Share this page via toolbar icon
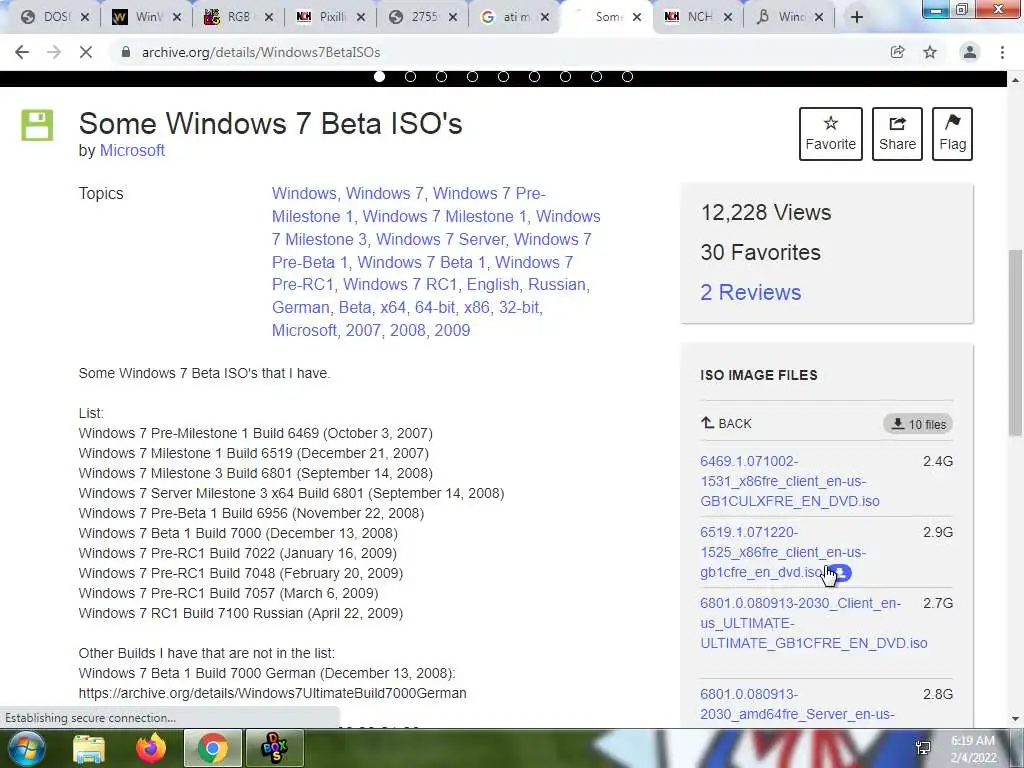 coord(897,52)
